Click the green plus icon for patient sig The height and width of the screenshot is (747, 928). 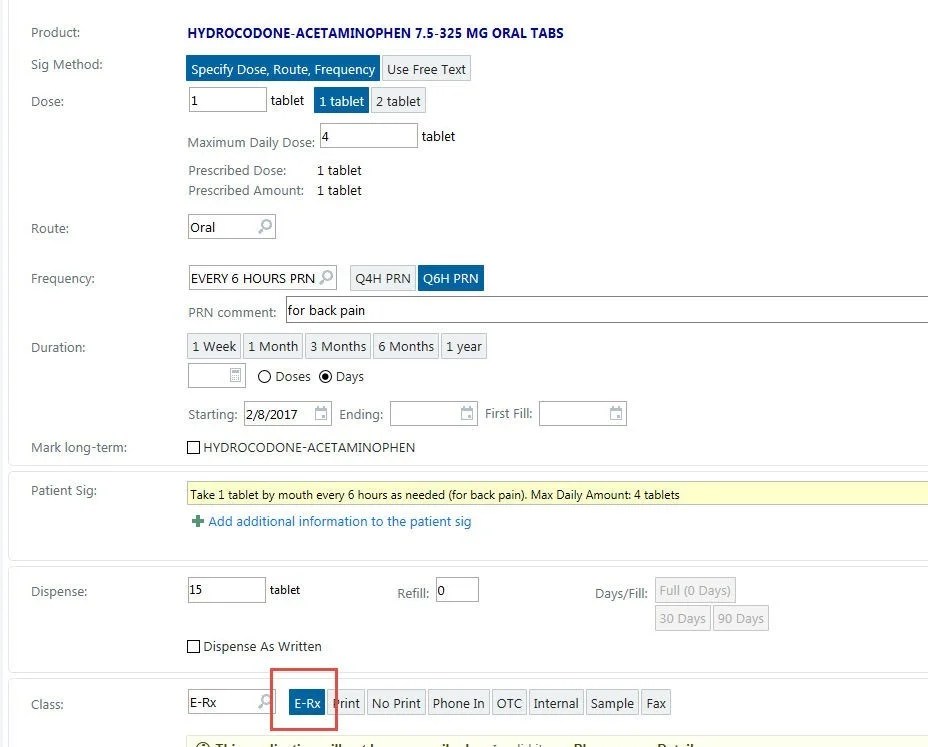pos(198,521)
